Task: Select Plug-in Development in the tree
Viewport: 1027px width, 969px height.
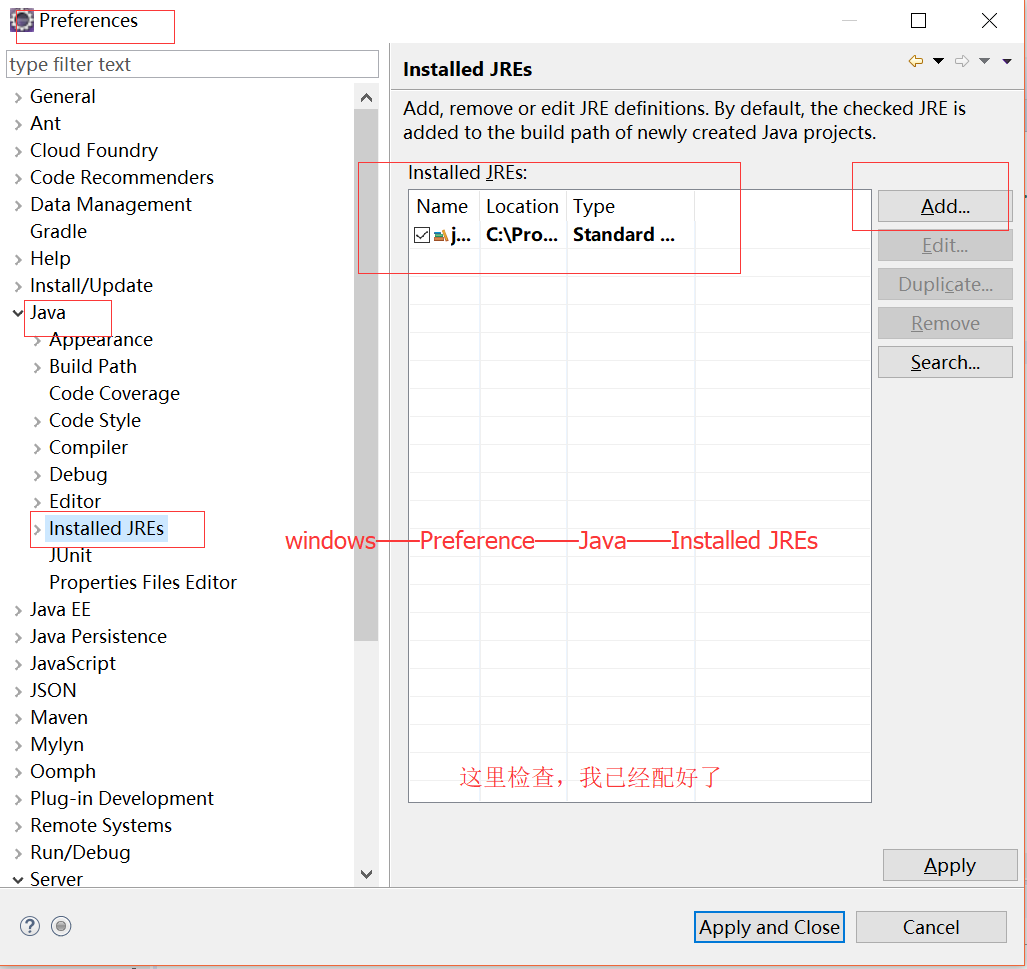Action: pos(122,798)
